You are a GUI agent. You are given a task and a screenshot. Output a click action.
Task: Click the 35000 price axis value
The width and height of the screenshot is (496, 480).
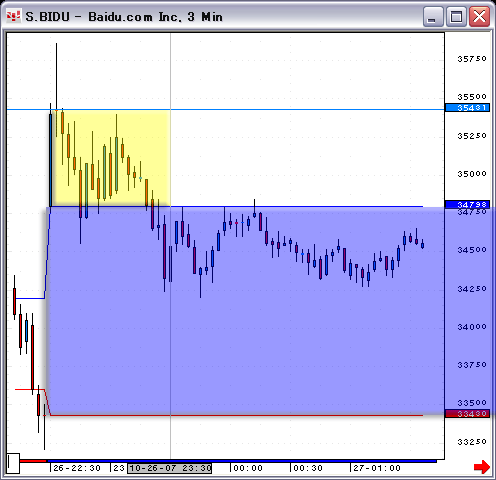coord(472,174)
